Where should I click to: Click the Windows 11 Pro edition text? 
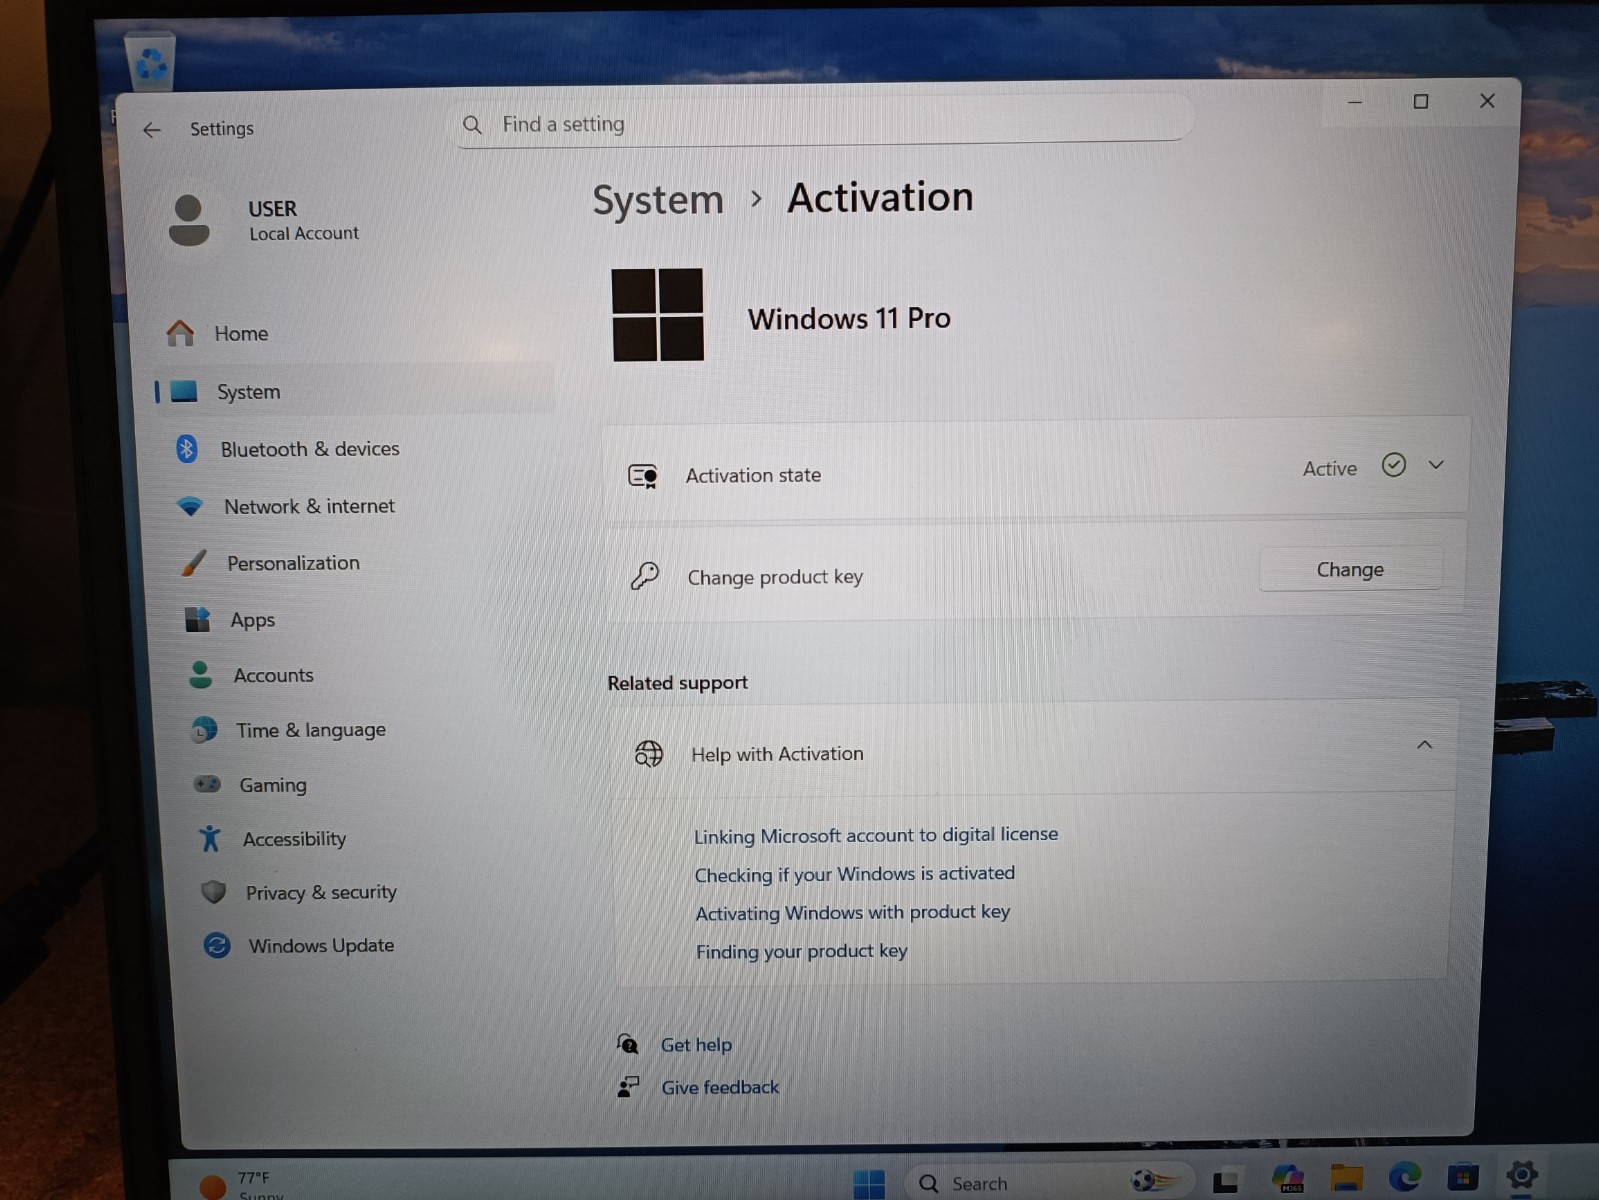849,318
